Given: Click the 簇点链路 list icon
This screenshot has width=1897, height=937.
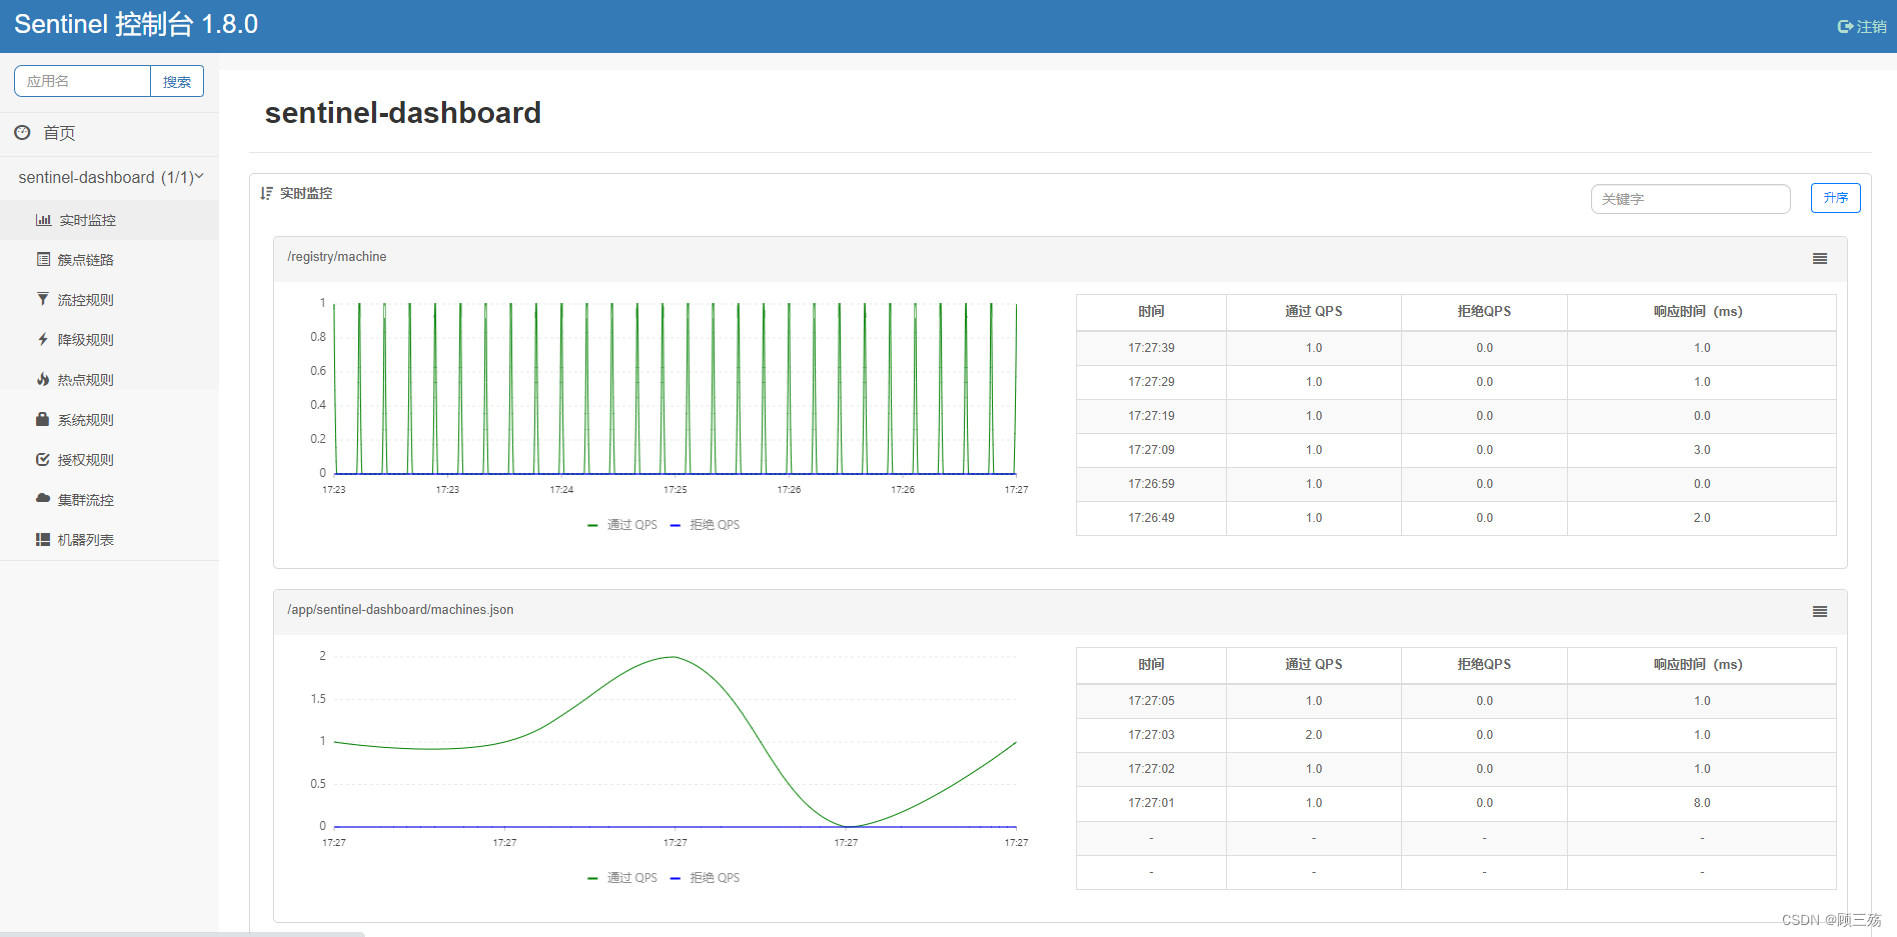Looking at the screenshot, I should coord(43,259).
